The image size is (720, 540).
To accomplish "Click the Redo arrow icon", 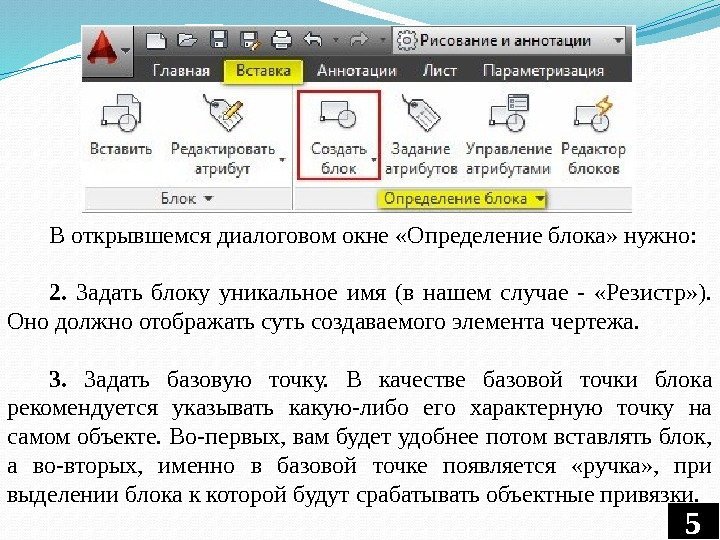I will pyautogui.click(x=360, y=40).
